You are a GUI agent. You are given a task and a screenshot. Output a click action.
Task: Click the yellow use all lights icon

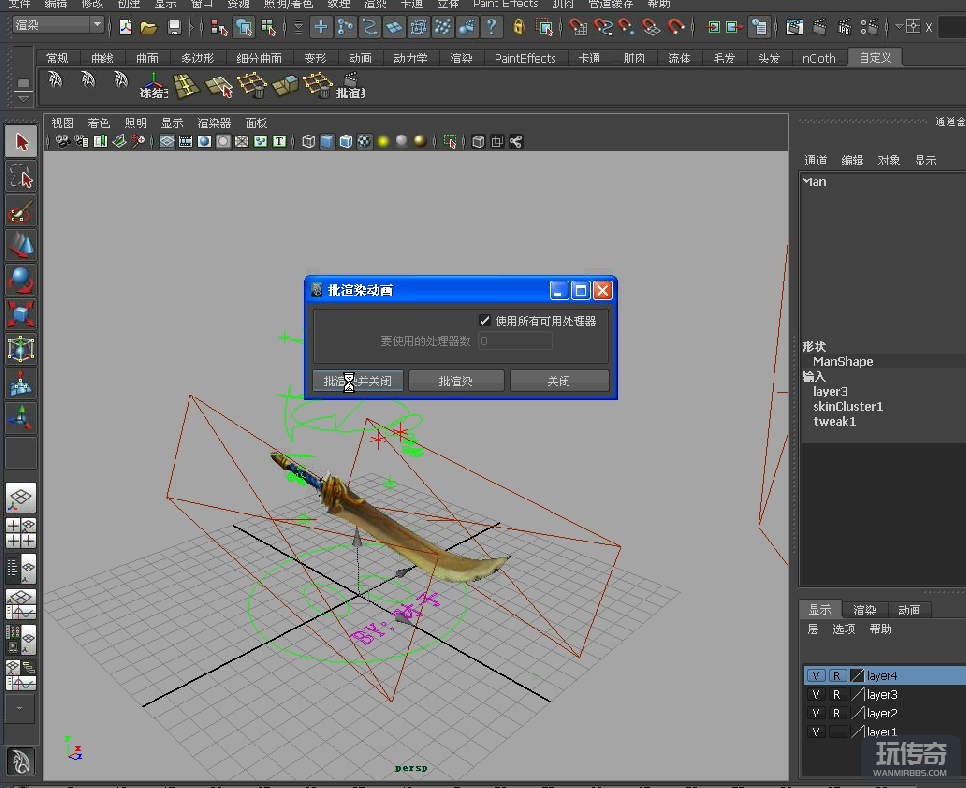pyautogui.click(x=383, y=142)
